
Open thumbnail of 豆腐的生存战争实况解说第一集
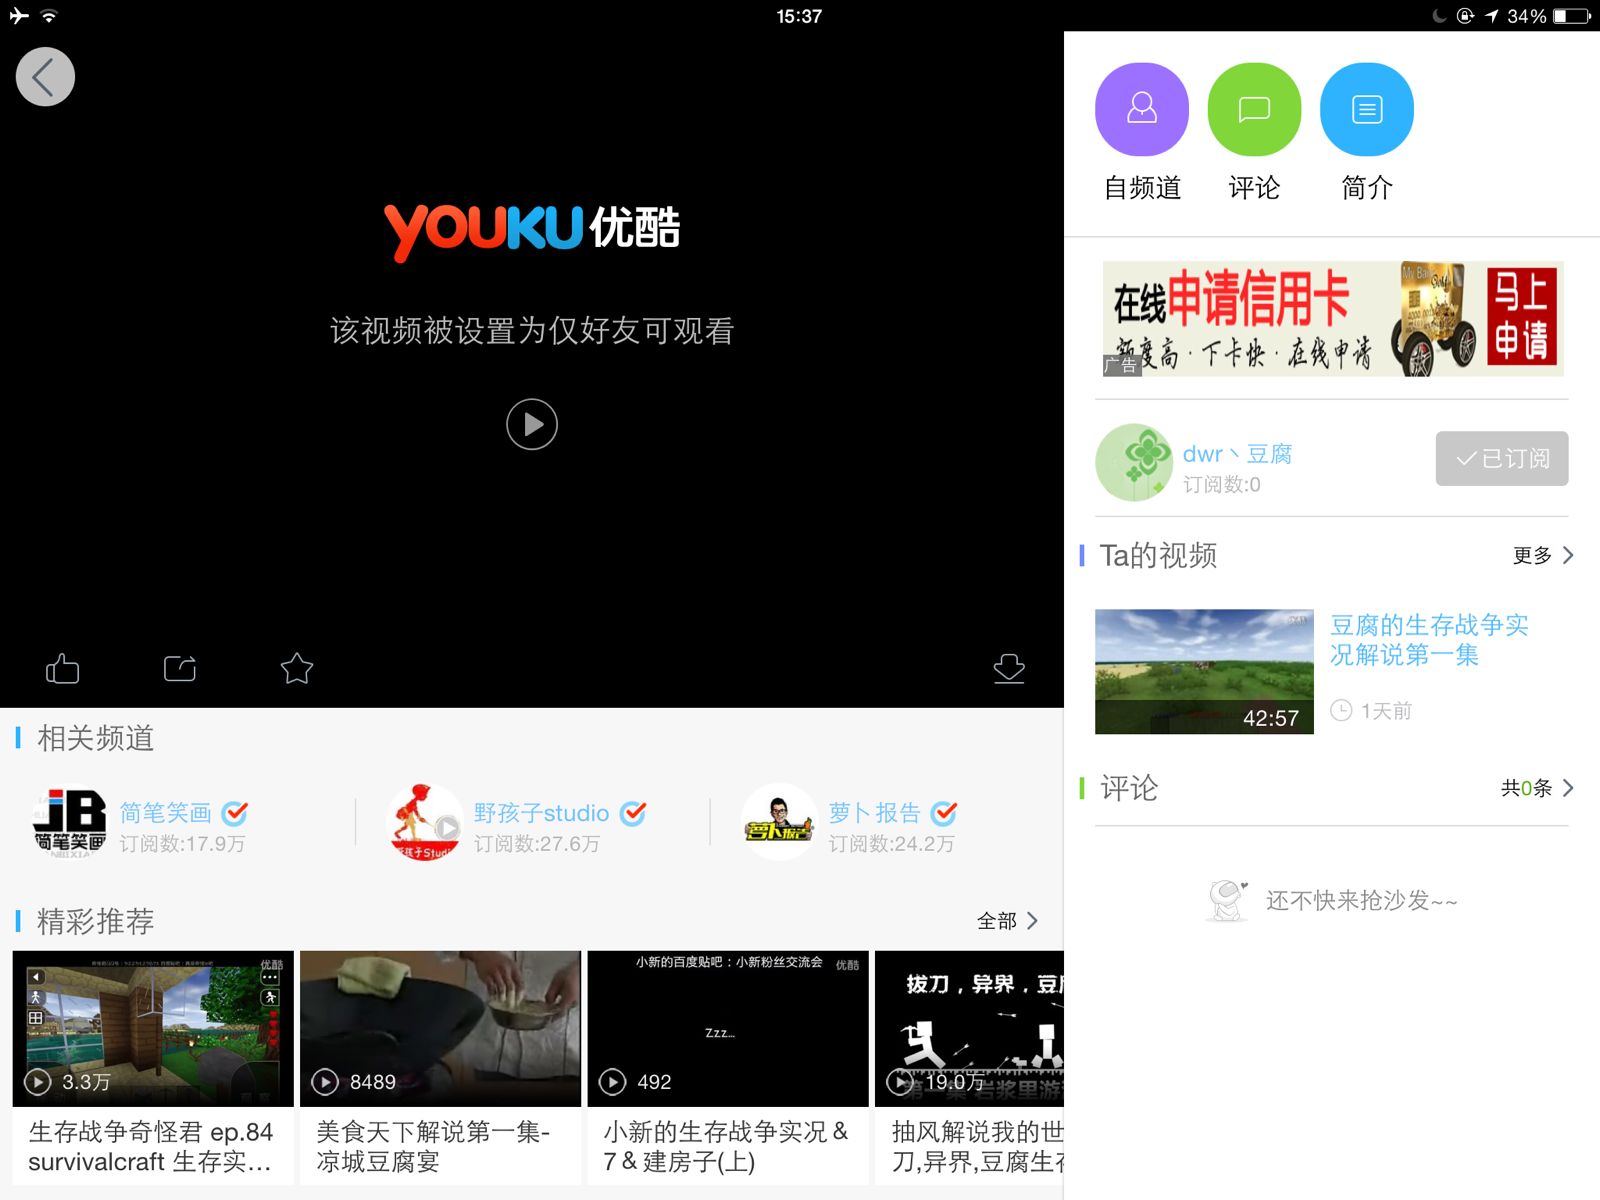[x=1204, y=672]
